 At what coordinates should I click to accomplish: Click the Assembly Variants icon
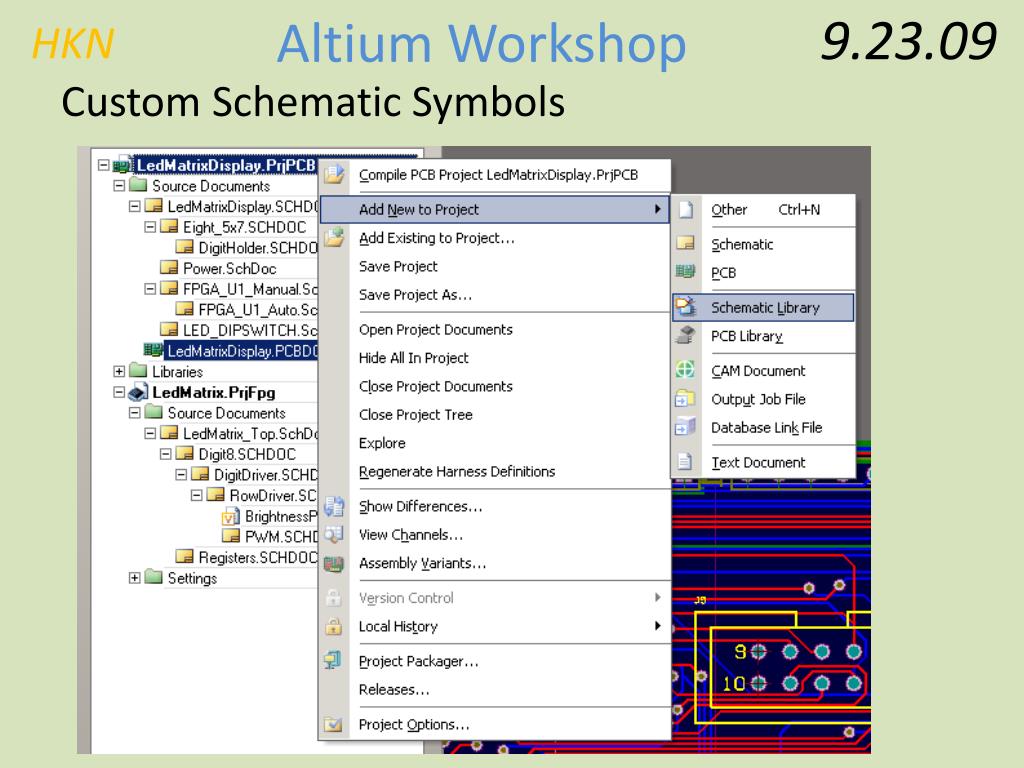pyautogui.click(x=334, y=564)
